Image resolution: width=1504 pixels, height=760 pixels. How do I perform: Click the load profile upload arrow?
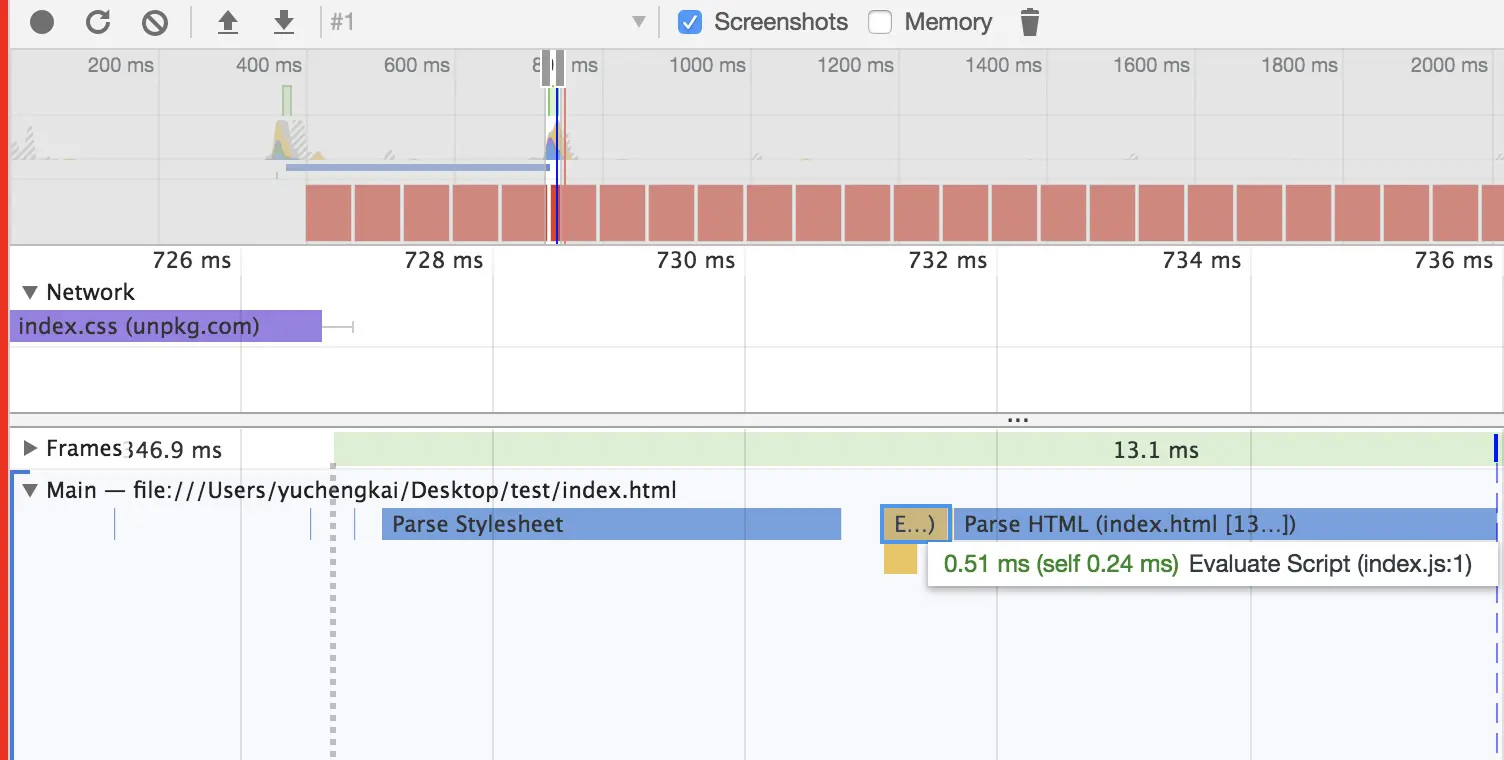(228, 22)
